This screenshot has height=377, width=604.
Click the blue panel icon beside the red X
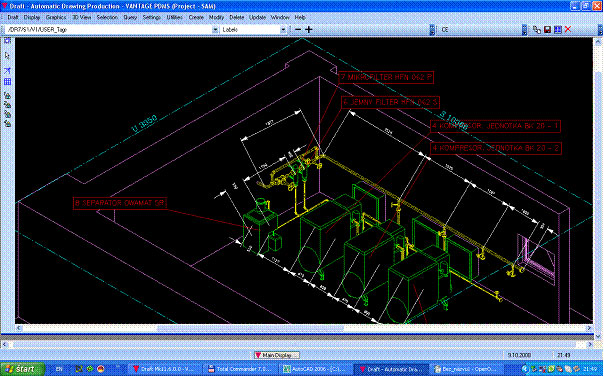[x=558, y=30]
